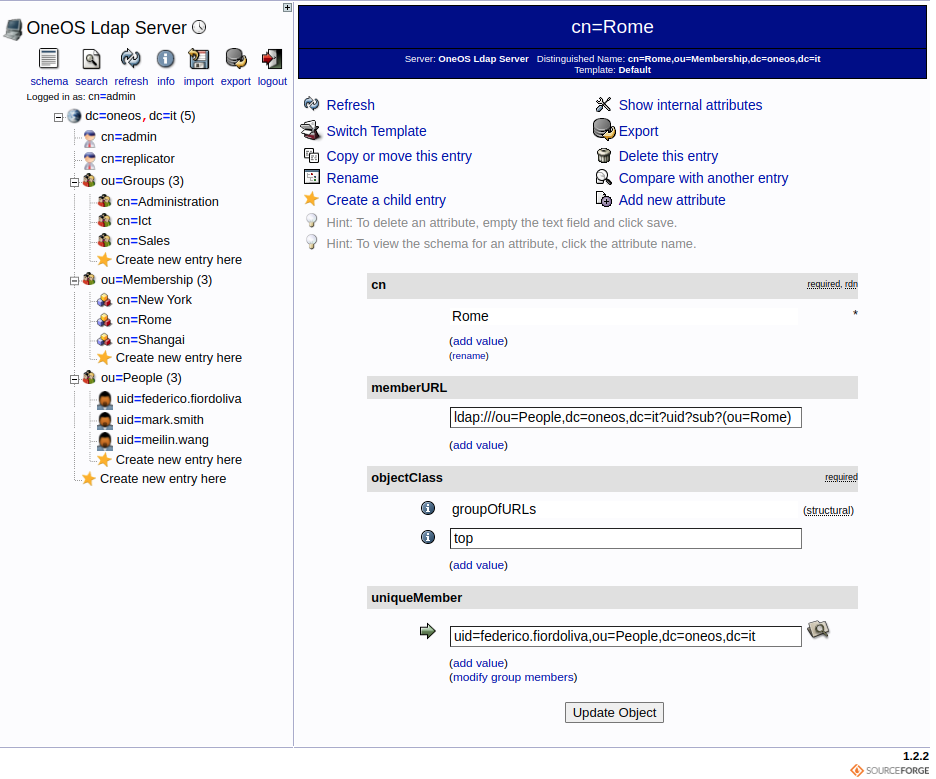Open the sidebar export icon
The height and width of the screenshot is (779, 936).
pos(236,59)
